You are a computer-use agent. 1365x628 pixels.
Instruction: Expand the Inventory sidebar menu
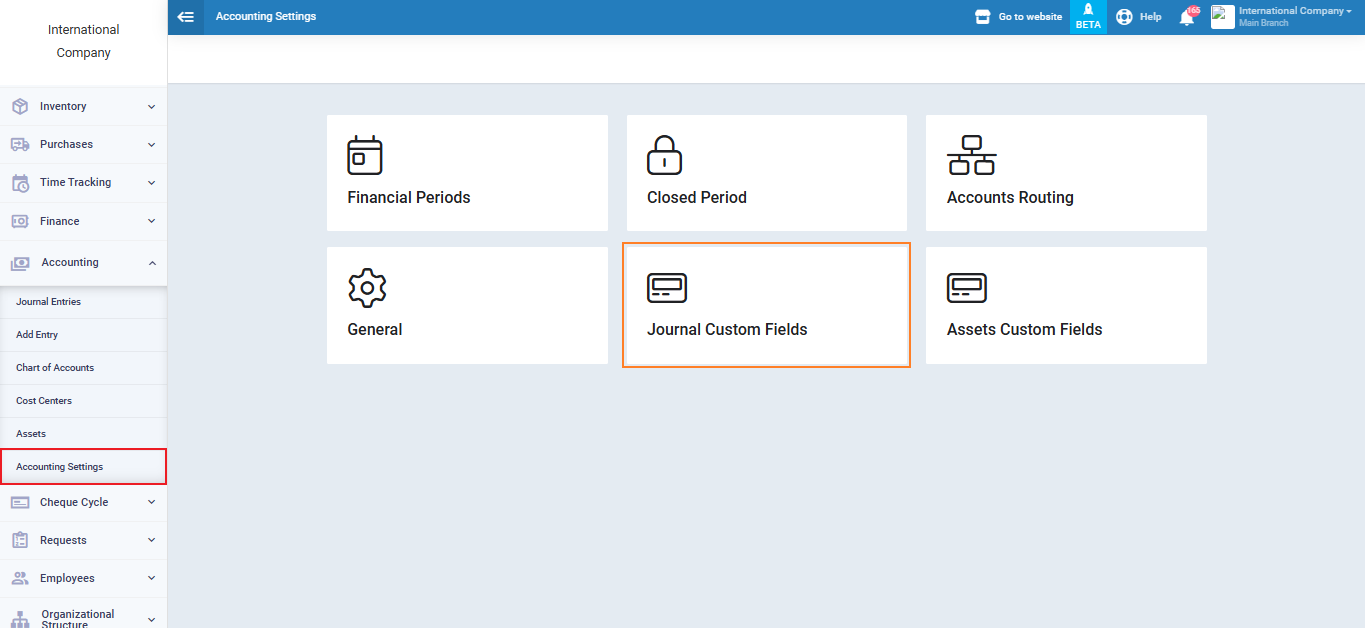click(x=84, y=106)
